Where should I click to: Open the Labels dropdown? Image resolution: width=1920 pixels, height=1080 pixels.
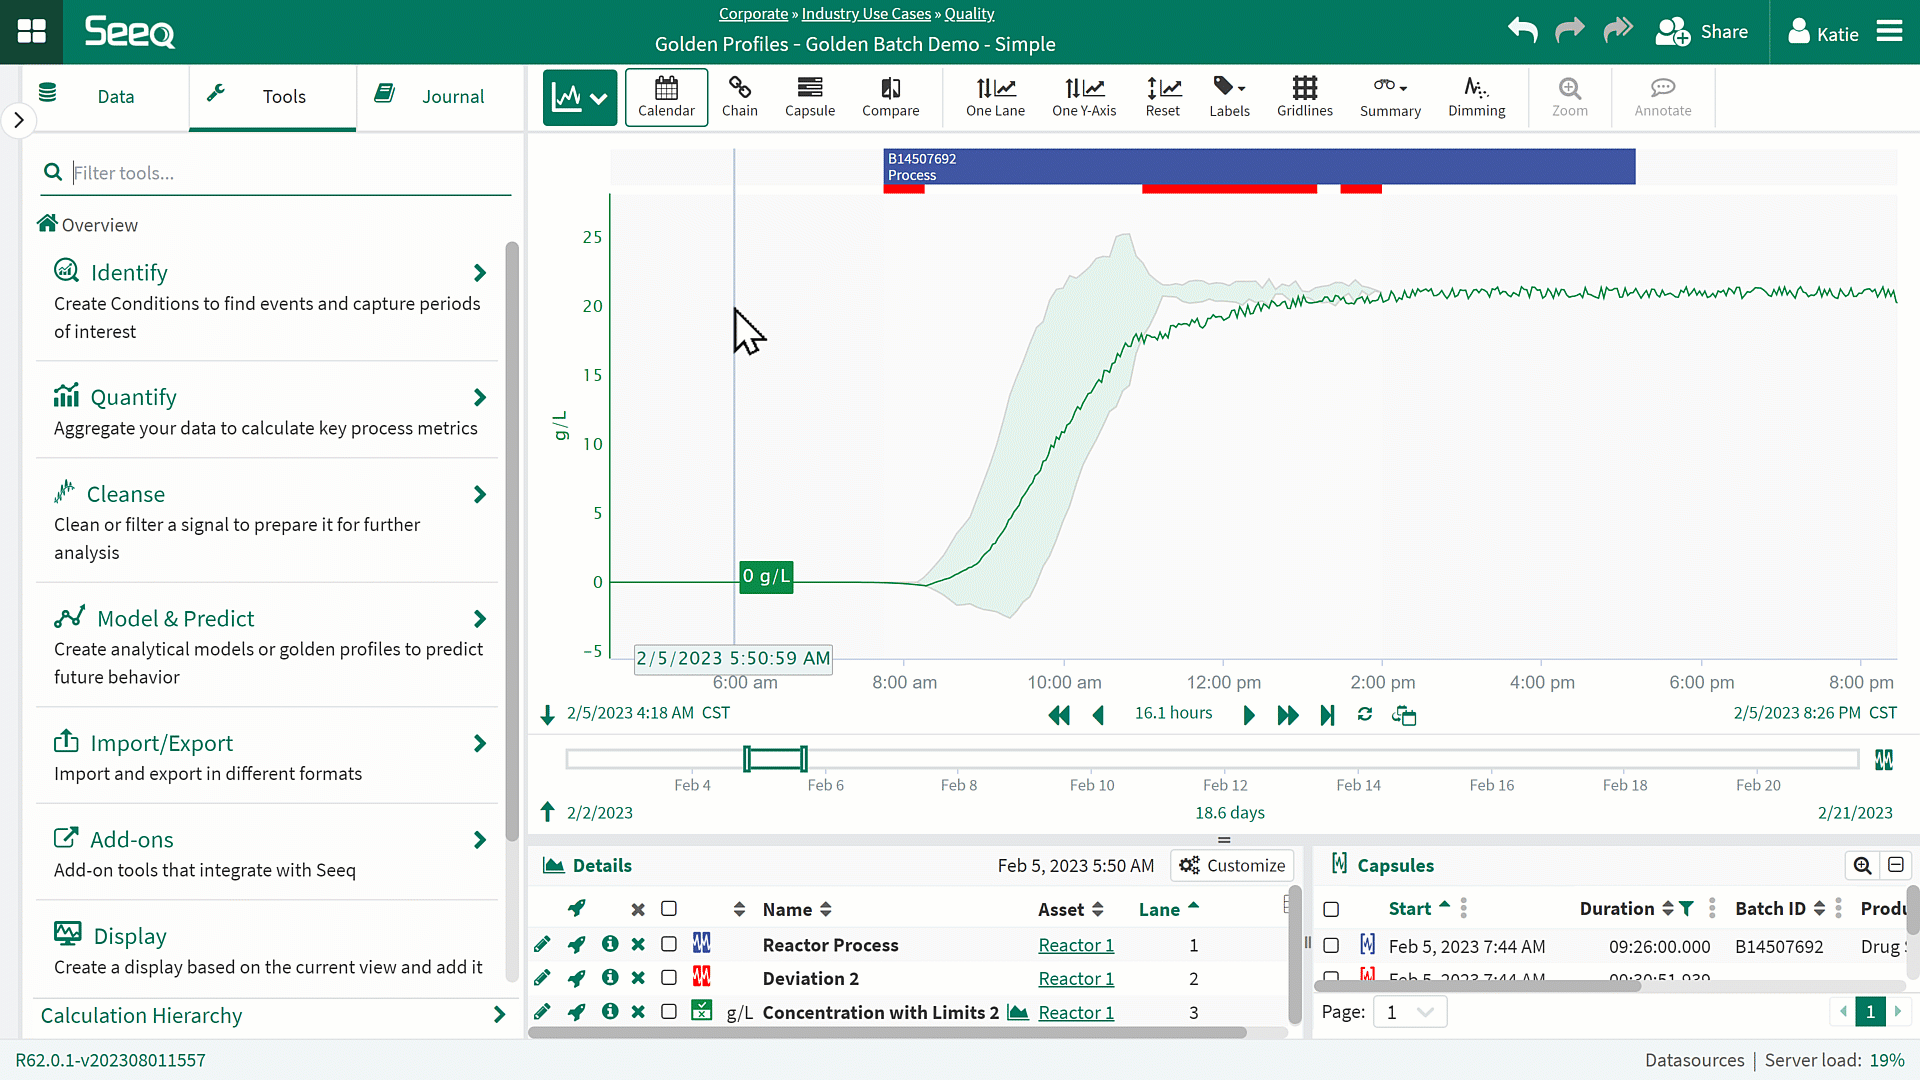pos(1229,97)
